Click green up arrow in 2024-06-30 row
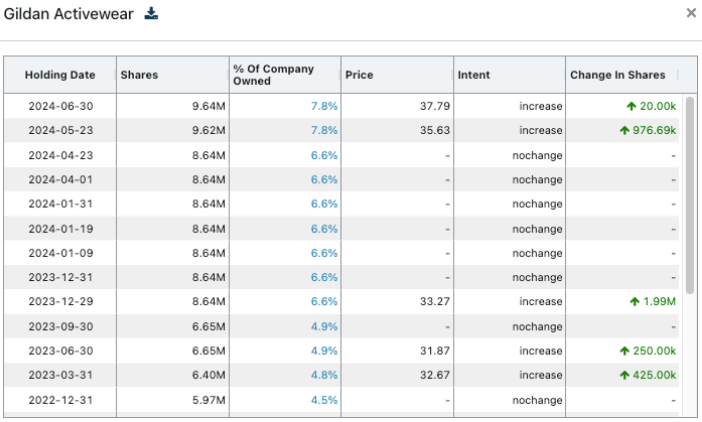Viewport: 702px width, 422px height. (x=631, y=106)
